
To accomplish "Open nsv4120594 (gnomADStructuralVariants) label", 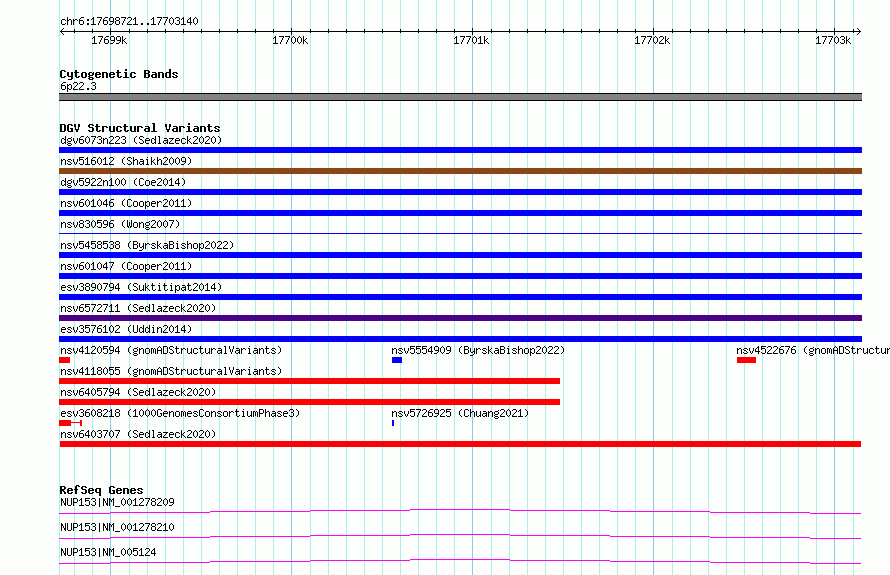I will (171, 350).
